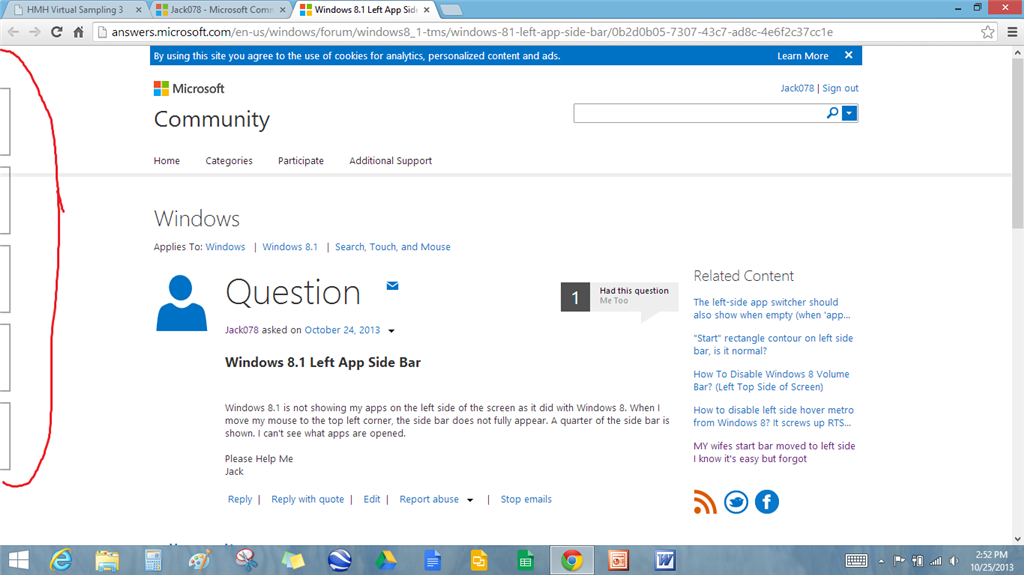The height and width of the screenshot is (575, 1024).
Task: Open Google Slides from the taskbar
Action: (x=479, y=560)
